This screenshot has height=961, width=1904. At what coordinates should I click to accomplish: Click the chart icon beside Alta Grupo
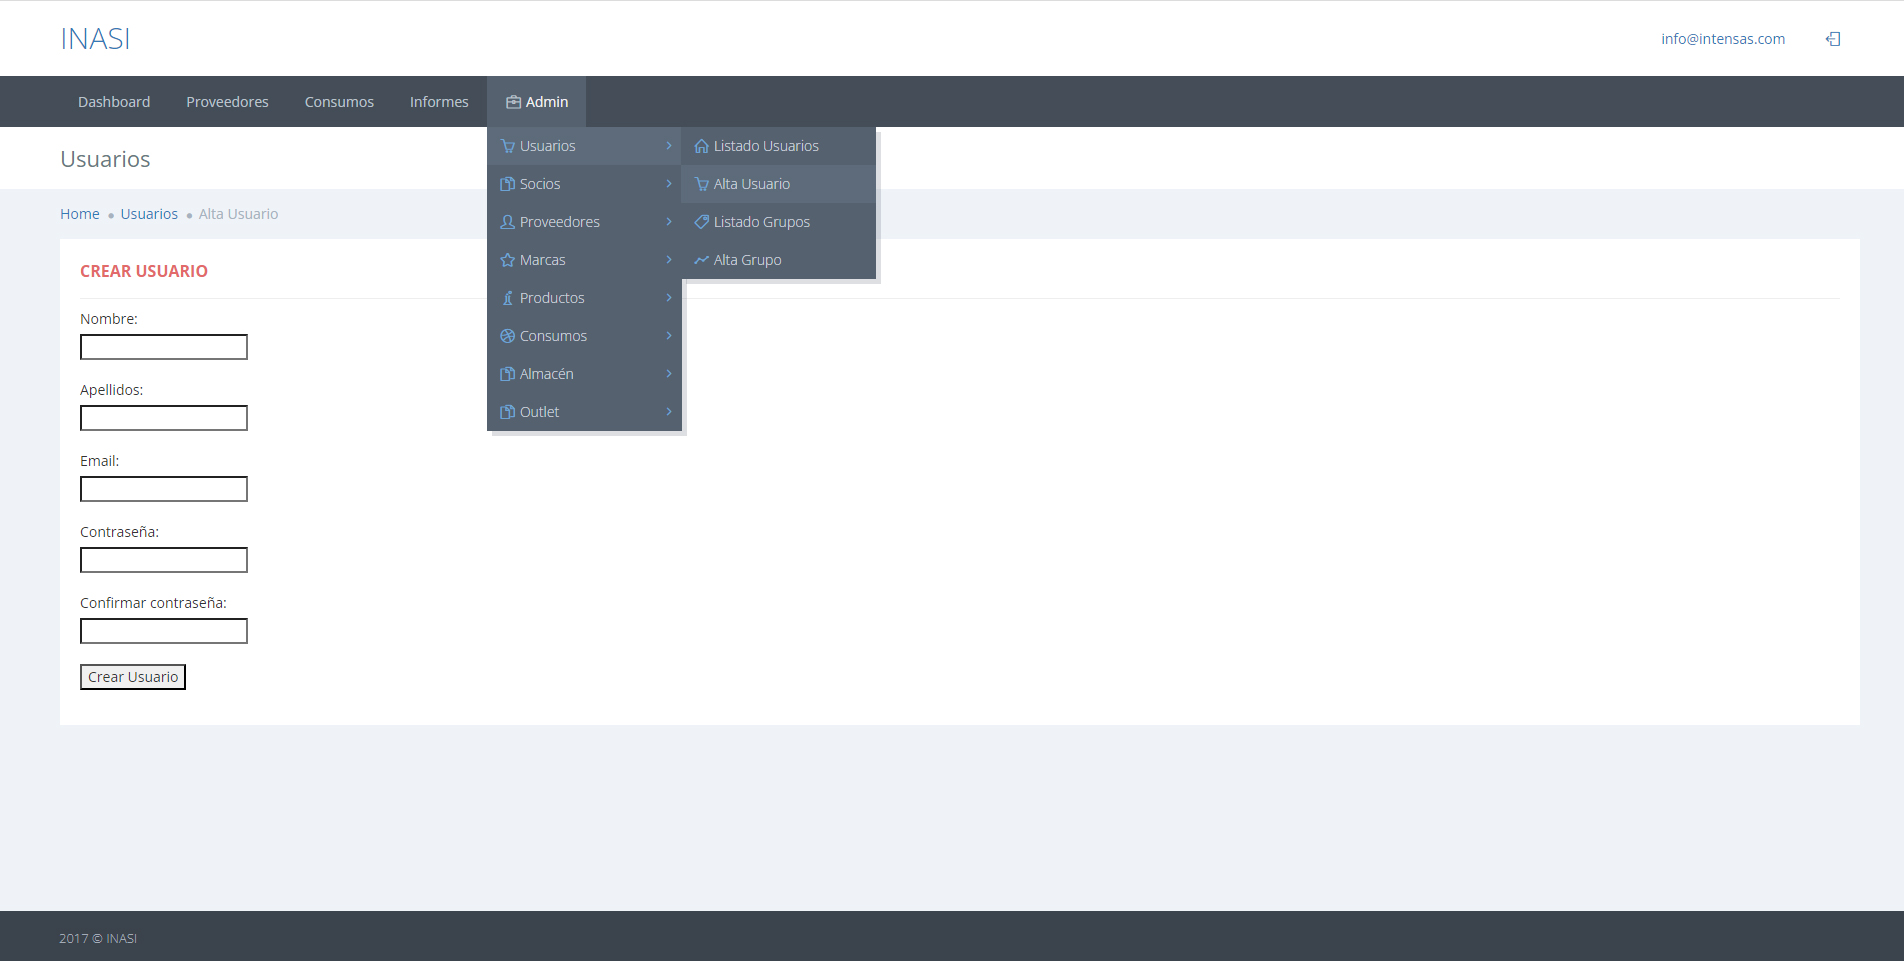(701, 260)
